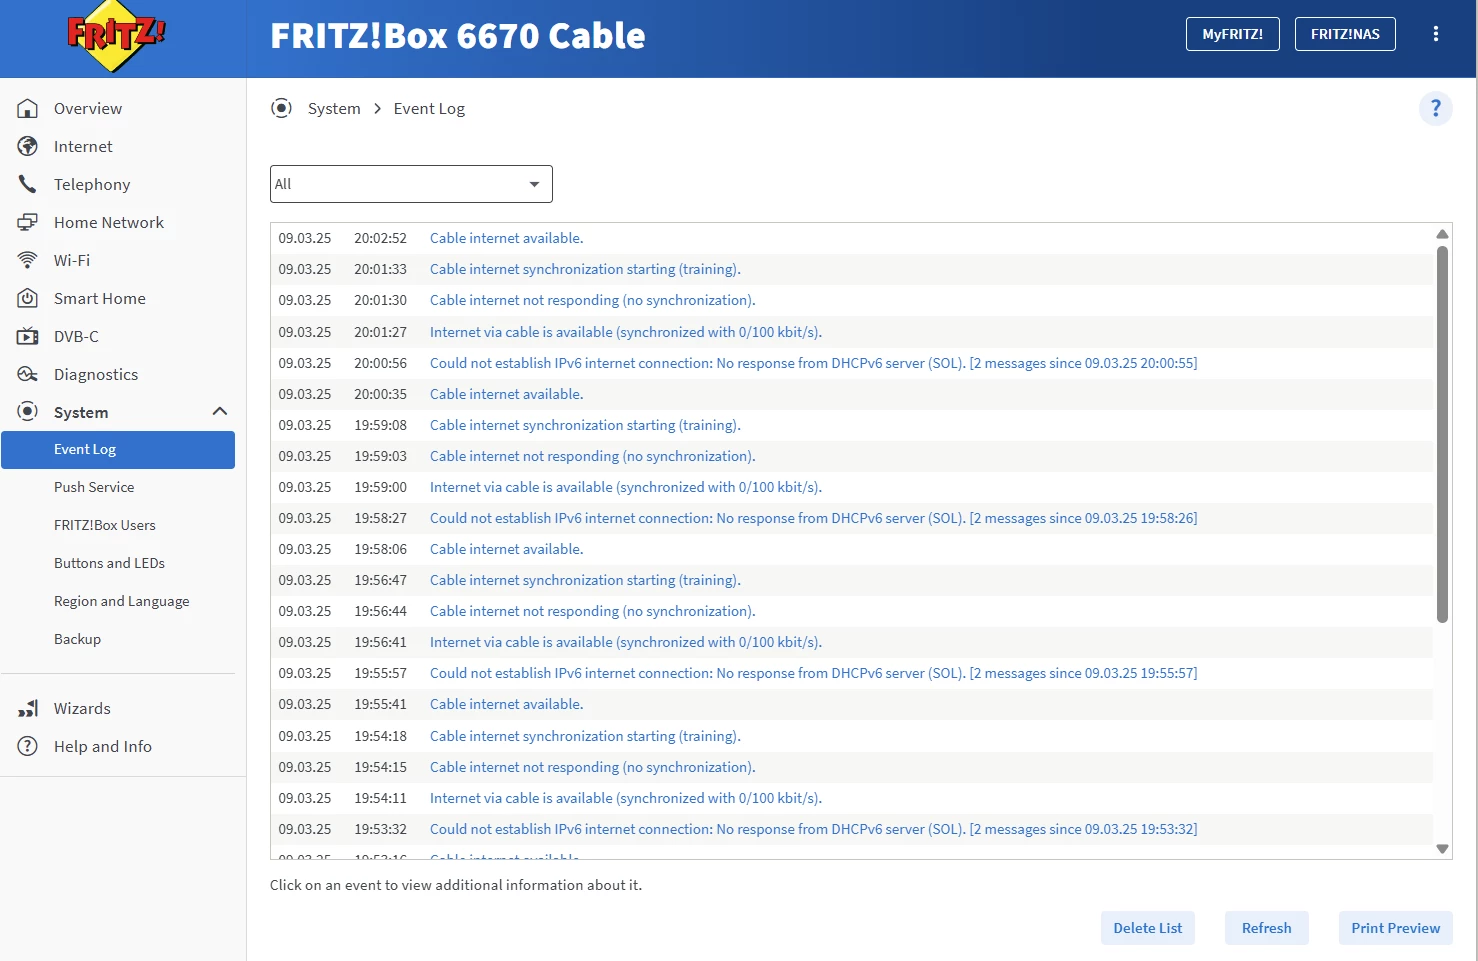Open the 20:02:52 Cable internet available event

click(x=506, y=238)
